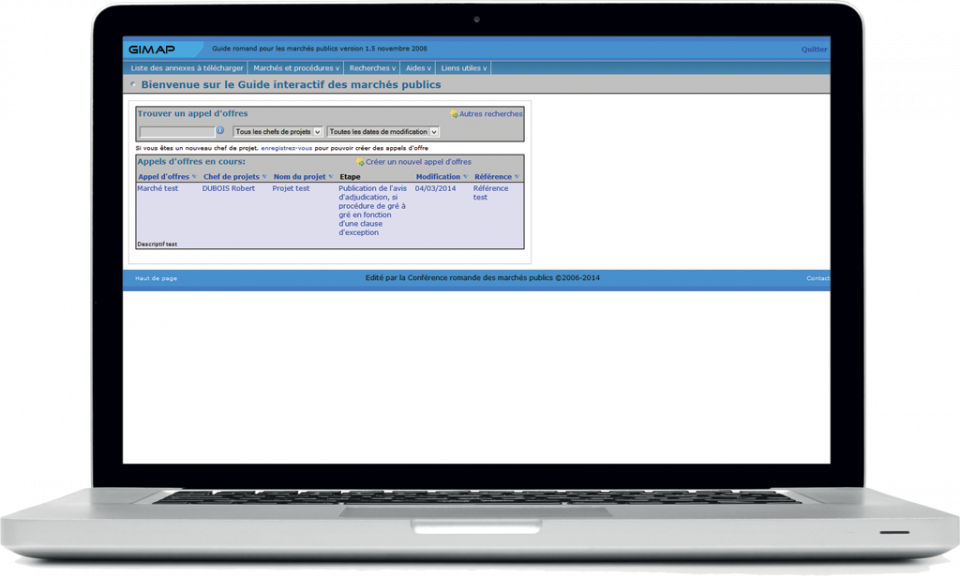Open the Aides menu
Image resolution: width=960 pixels, height=576 pixels.
tap(418, 68)
